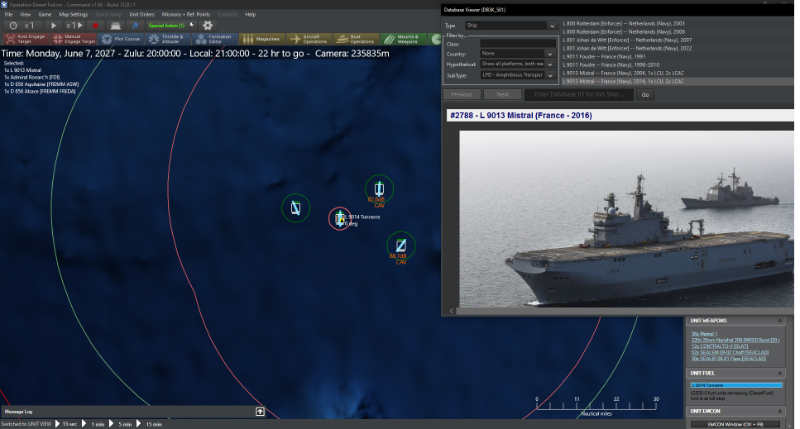The height and width of the screenshot is (429, 800).
Task: Expand the Message Log with arrow icon
Action: point(260,411)
